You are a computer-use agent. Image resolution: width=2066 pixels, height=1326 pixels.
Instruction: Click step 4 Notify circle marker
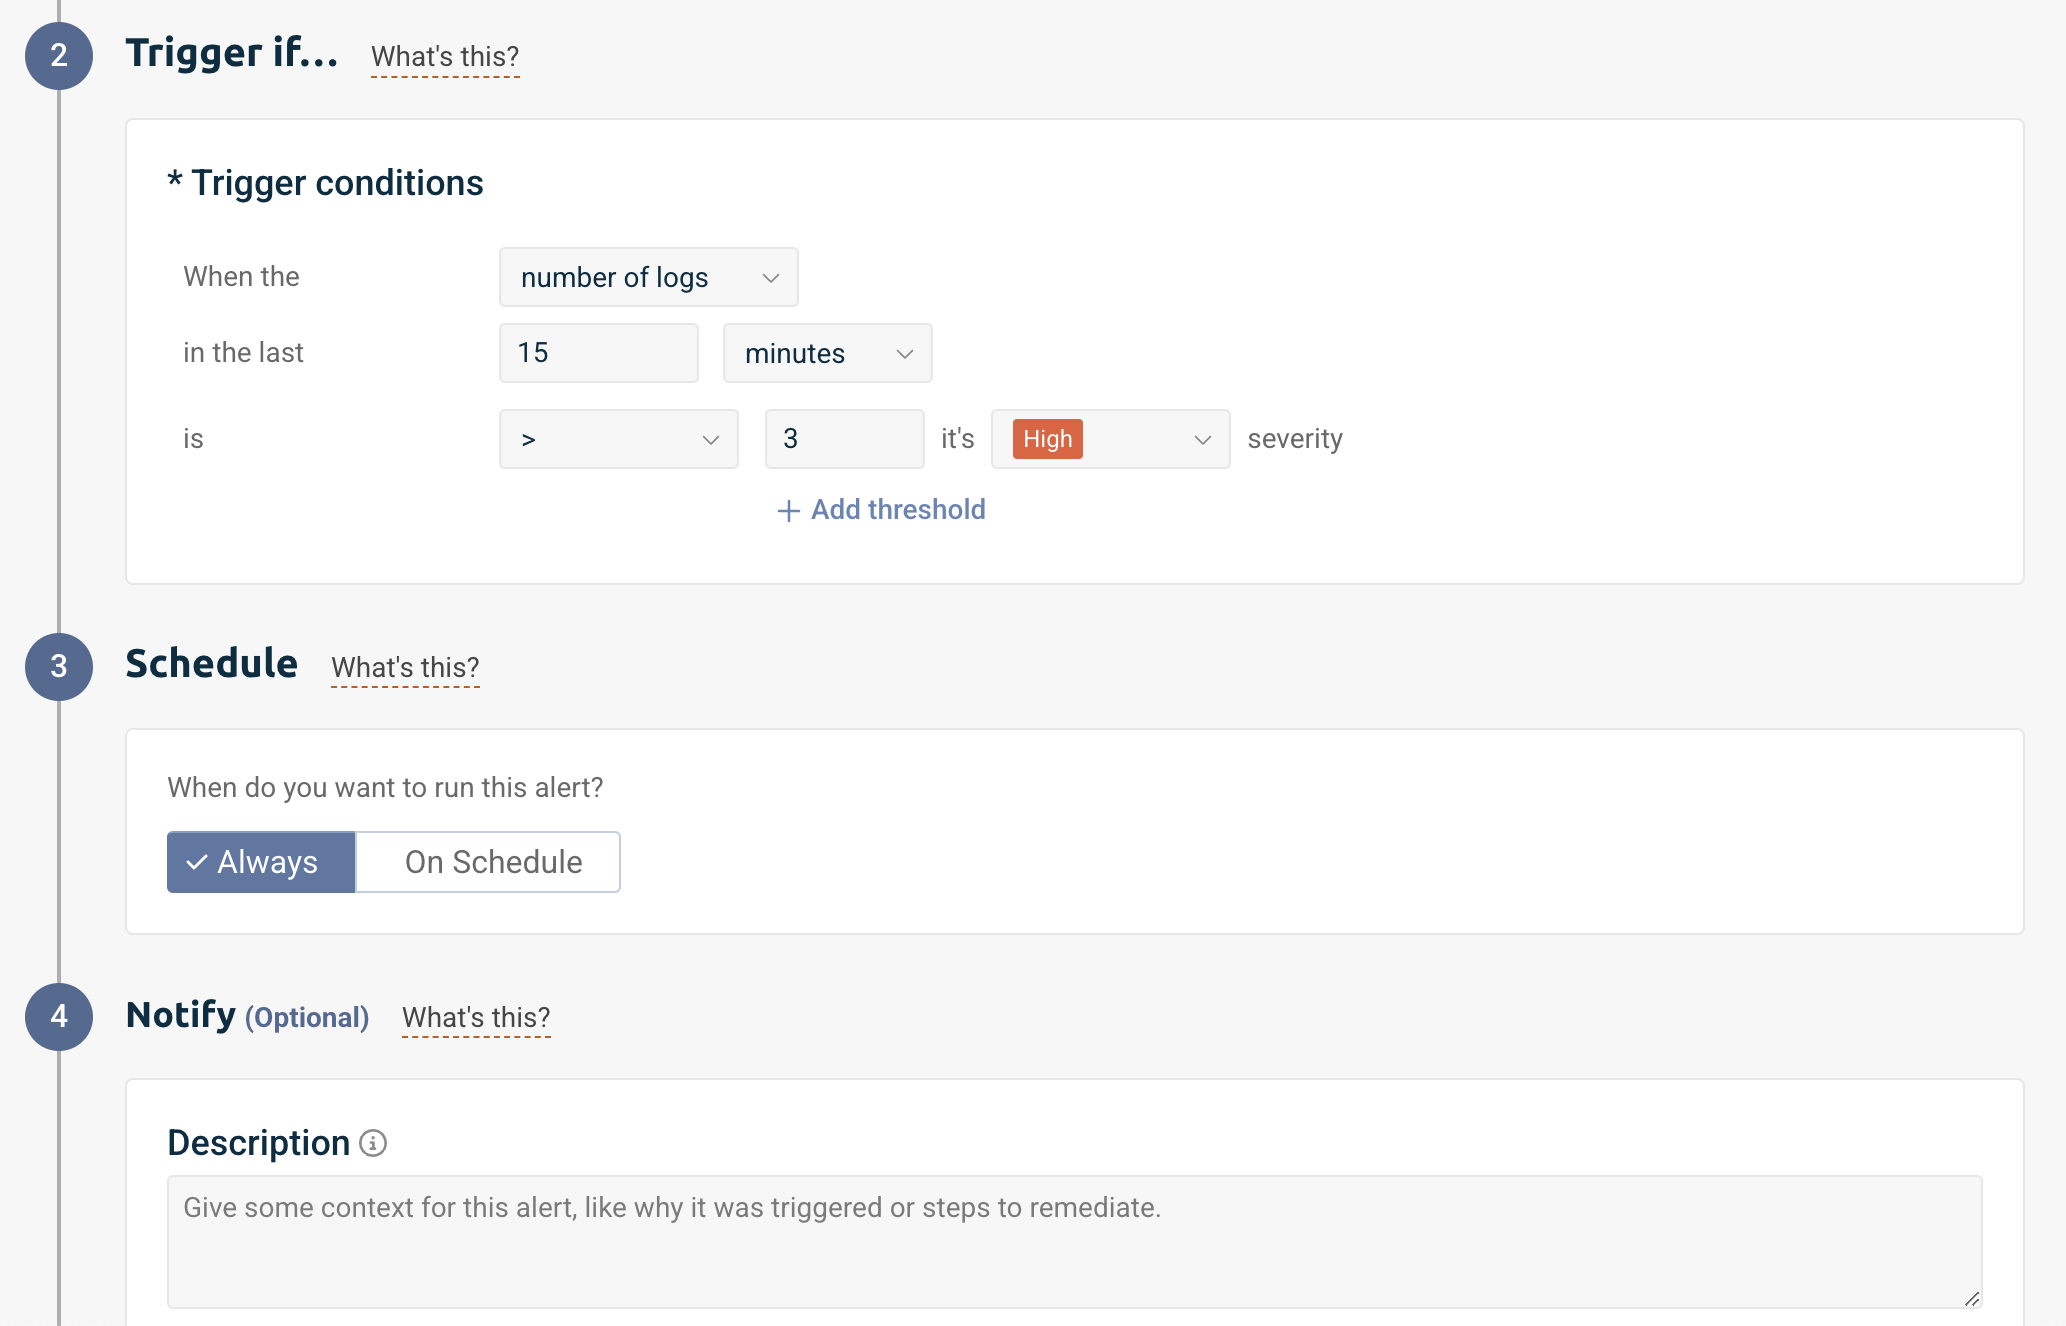(x=59, y=1016)
